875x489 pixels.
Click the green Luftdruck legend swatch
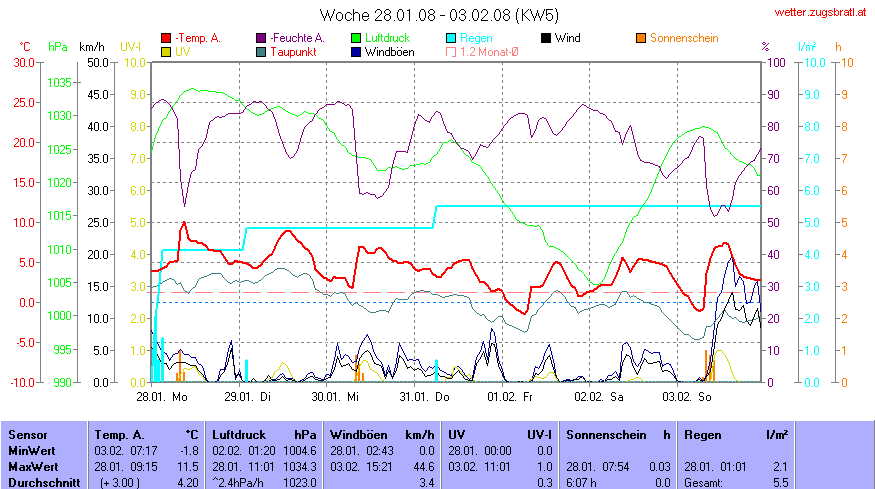357,38
